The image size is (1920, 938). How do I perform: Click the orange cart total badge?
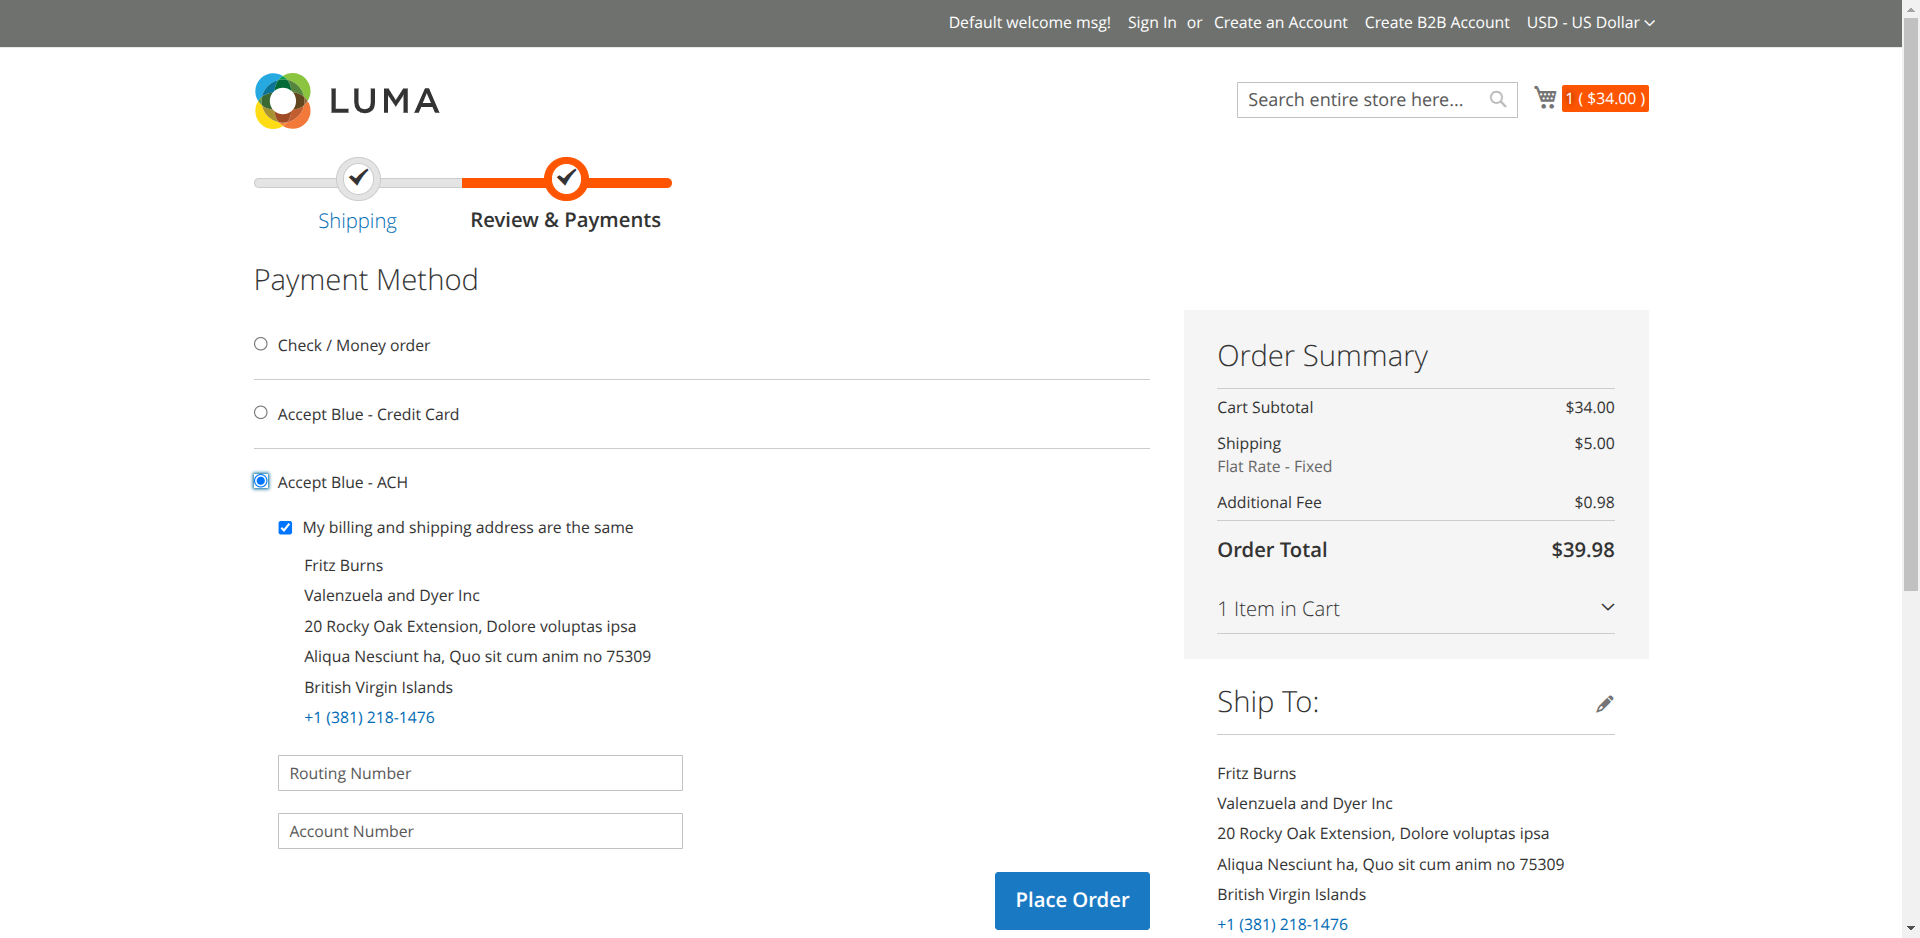[1605, 99]
